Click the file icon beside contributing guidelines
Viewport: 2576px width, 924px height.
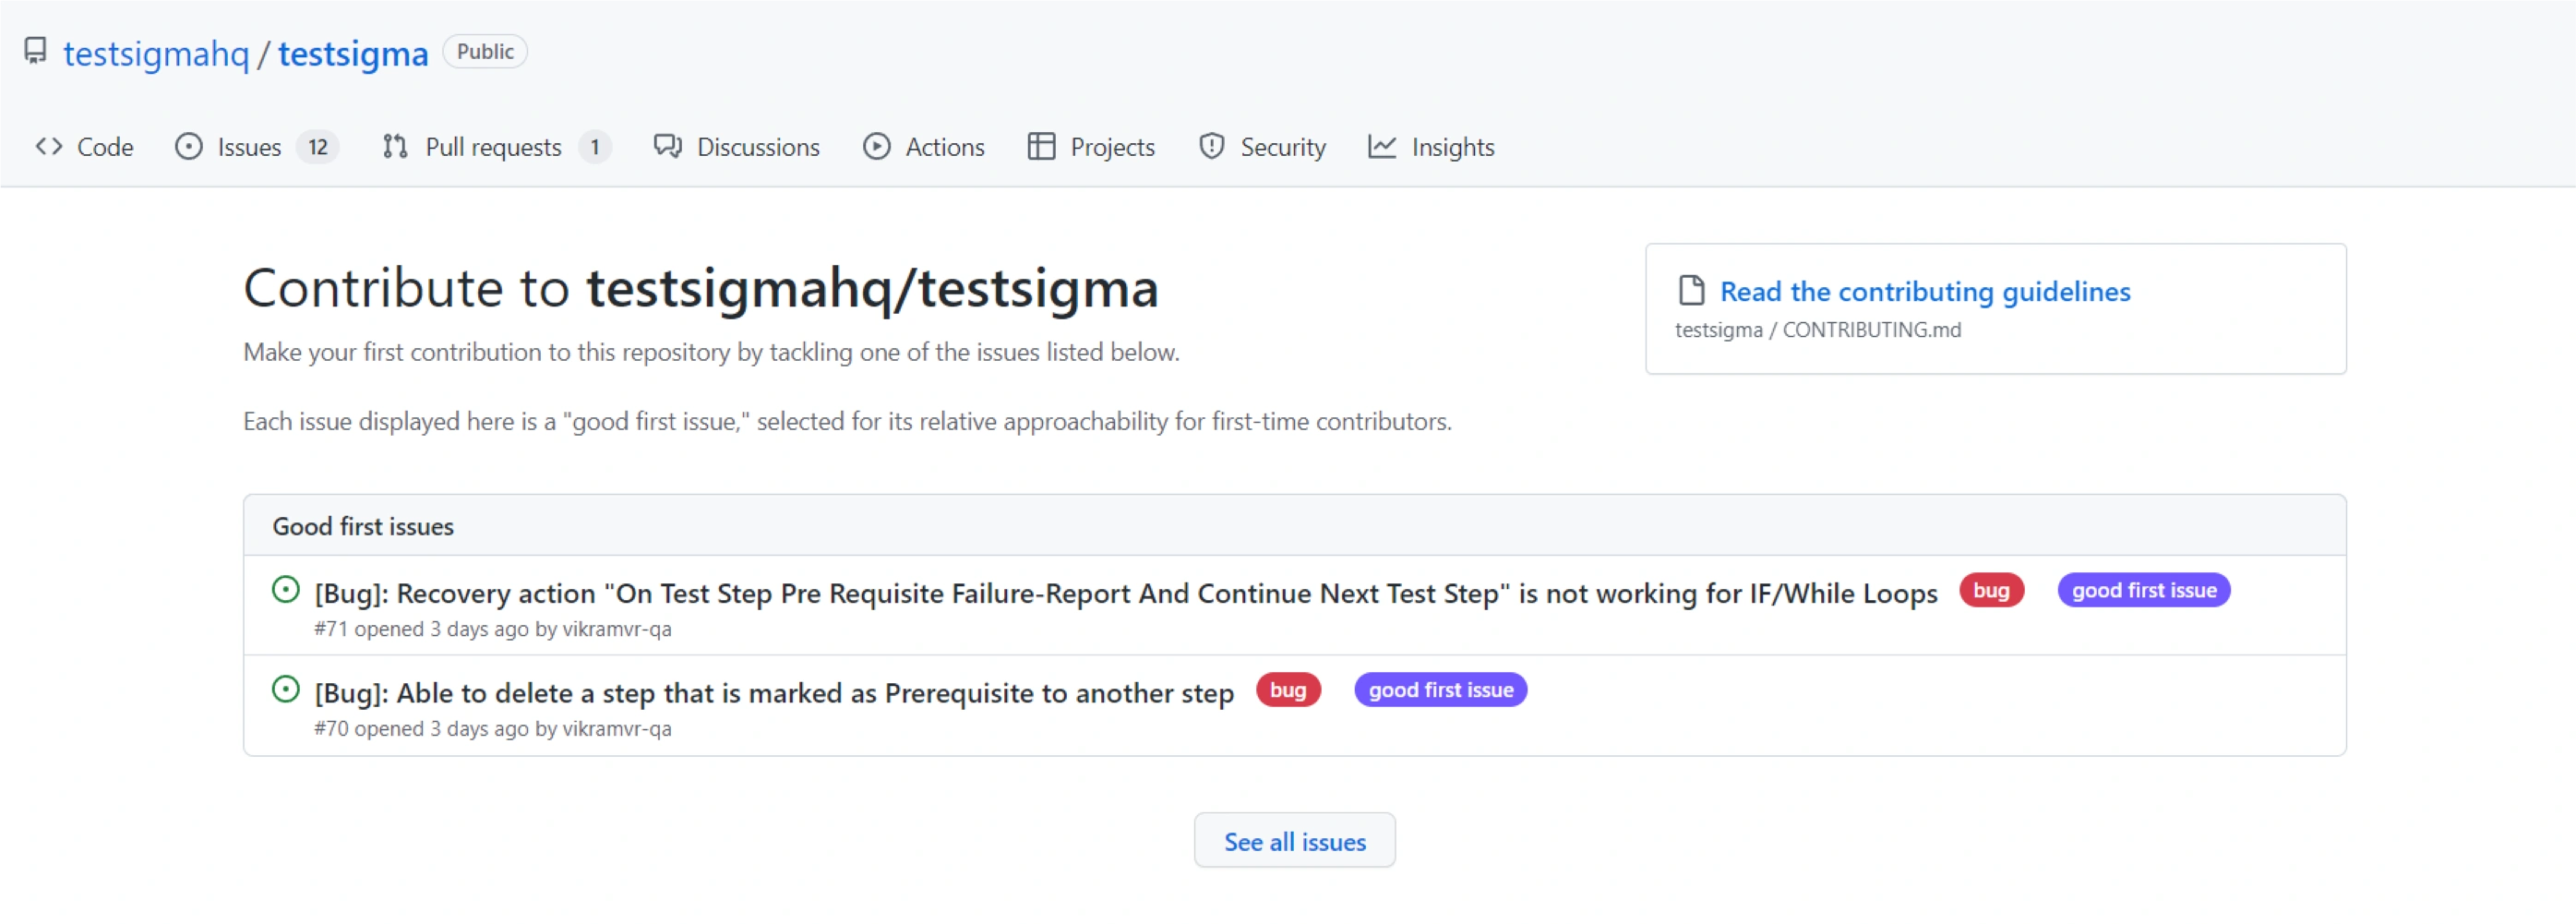pyautogui.click(x=1691, y=291)
